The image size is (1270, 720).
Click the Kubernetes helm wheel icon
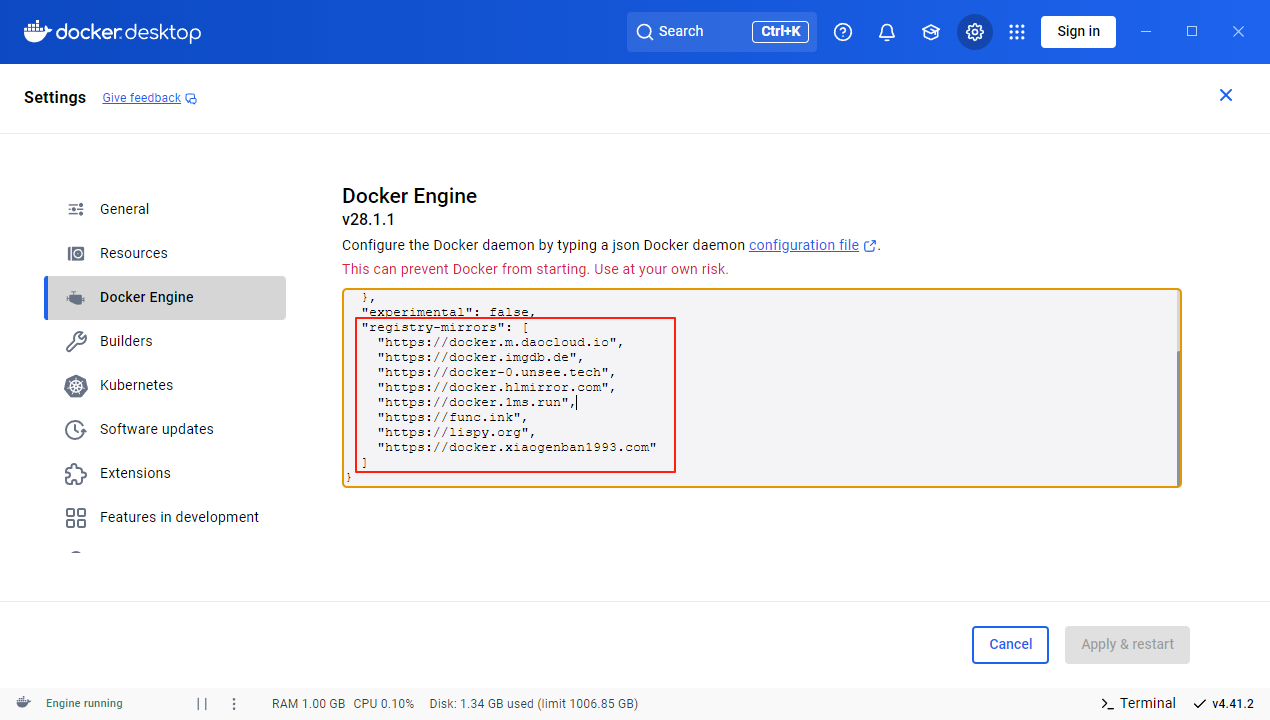pos(76,385)
